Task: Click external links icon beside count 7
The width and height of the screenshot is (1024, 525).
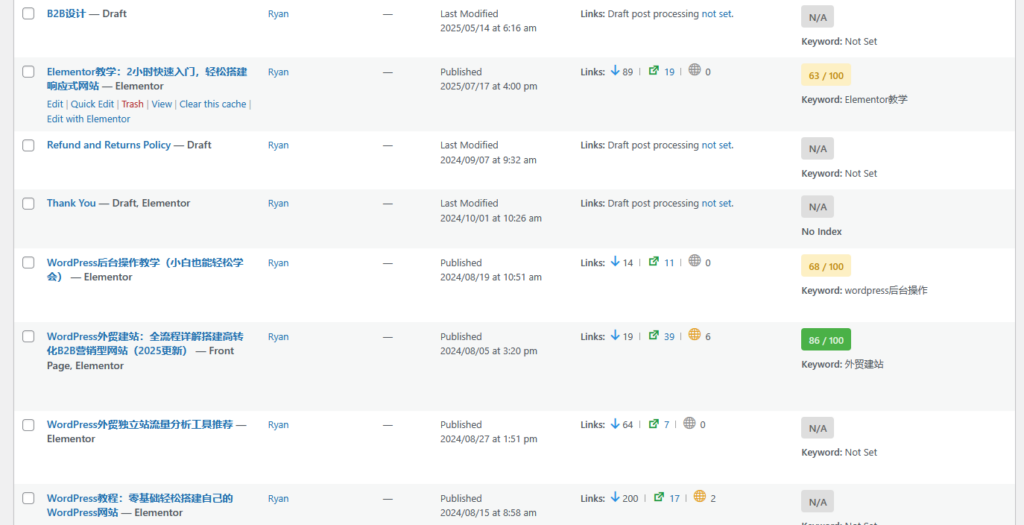Action: point(654,423)
